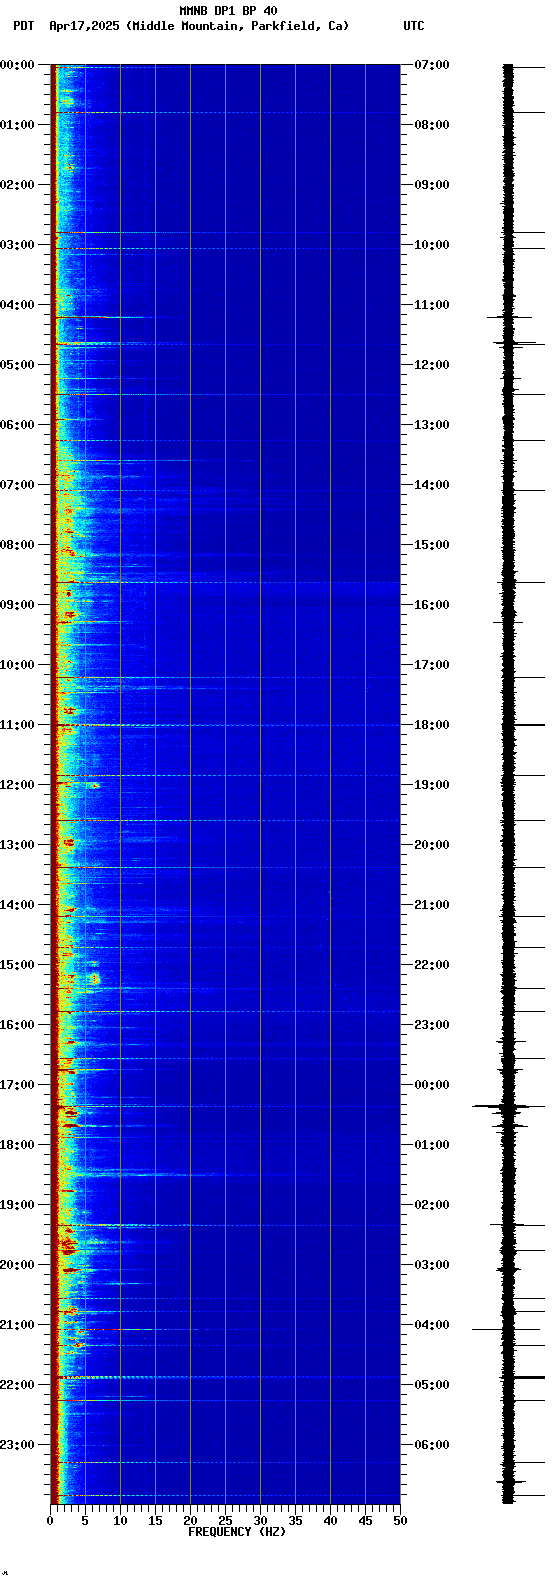Click the frequency axis tick label '35'
This screenshot has height=1584, width=552.
(x=295, y=1521)
